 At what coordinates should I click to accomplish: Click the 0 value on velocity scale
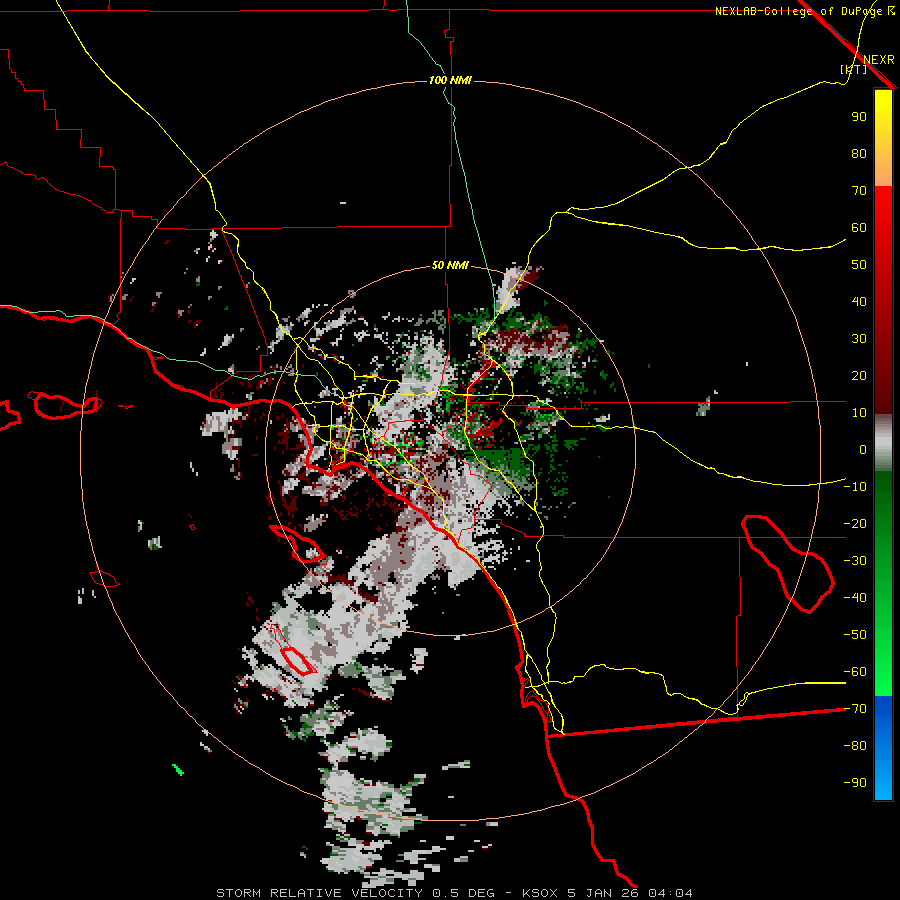(x=863, y=450)
